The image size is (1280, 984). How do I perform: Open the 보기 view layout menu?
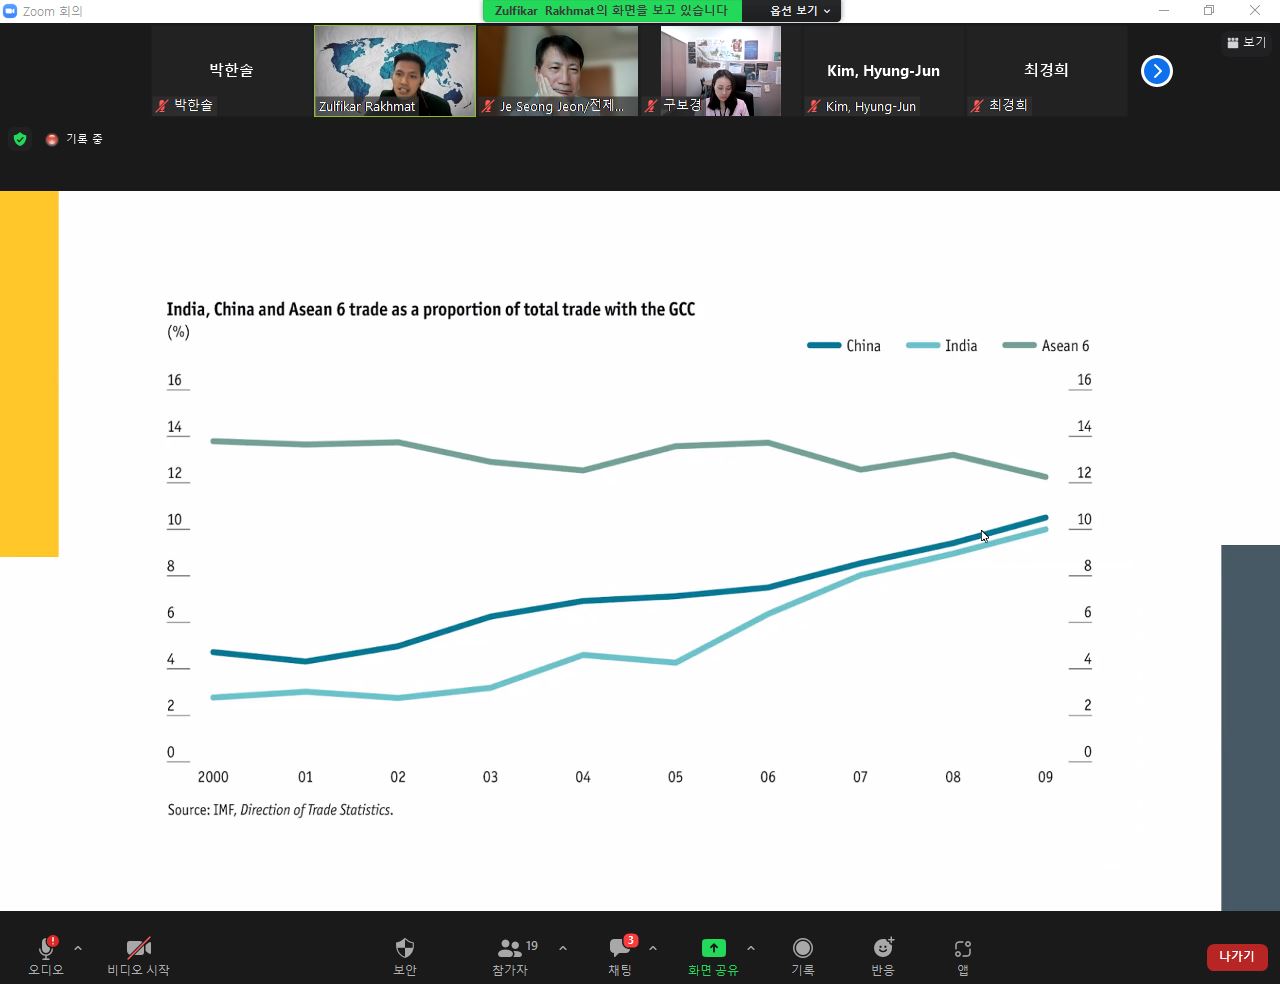click(x=1246, y=42)
